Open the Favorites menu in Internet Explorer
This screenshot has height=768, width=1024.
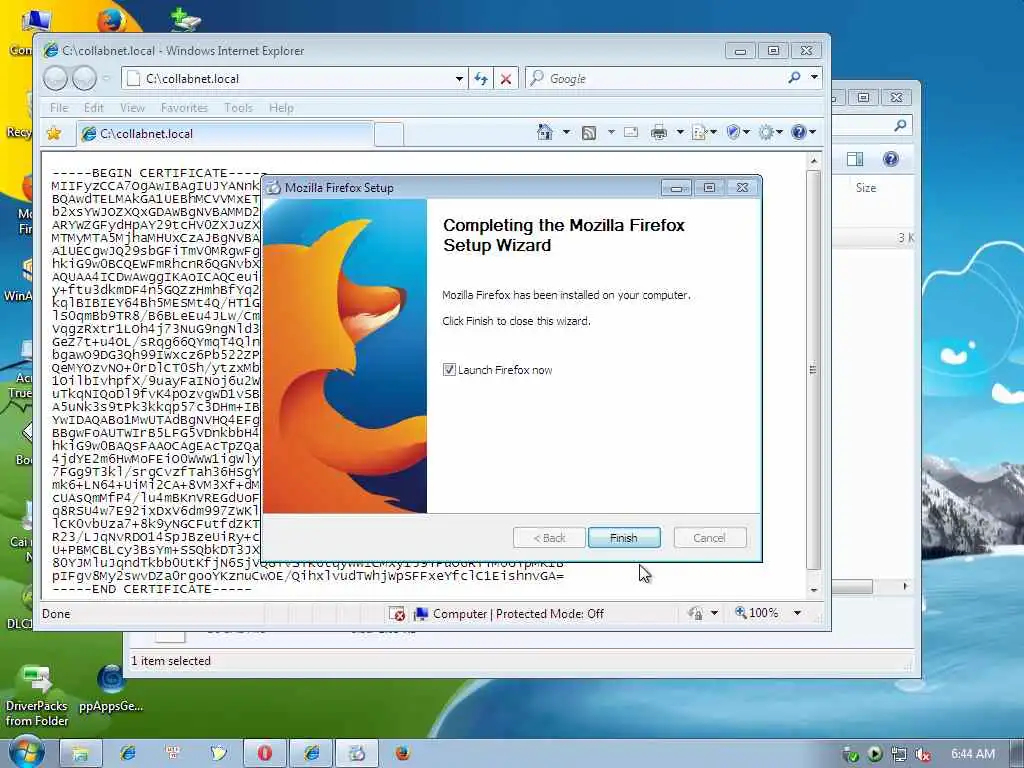[x=184, y=108]
